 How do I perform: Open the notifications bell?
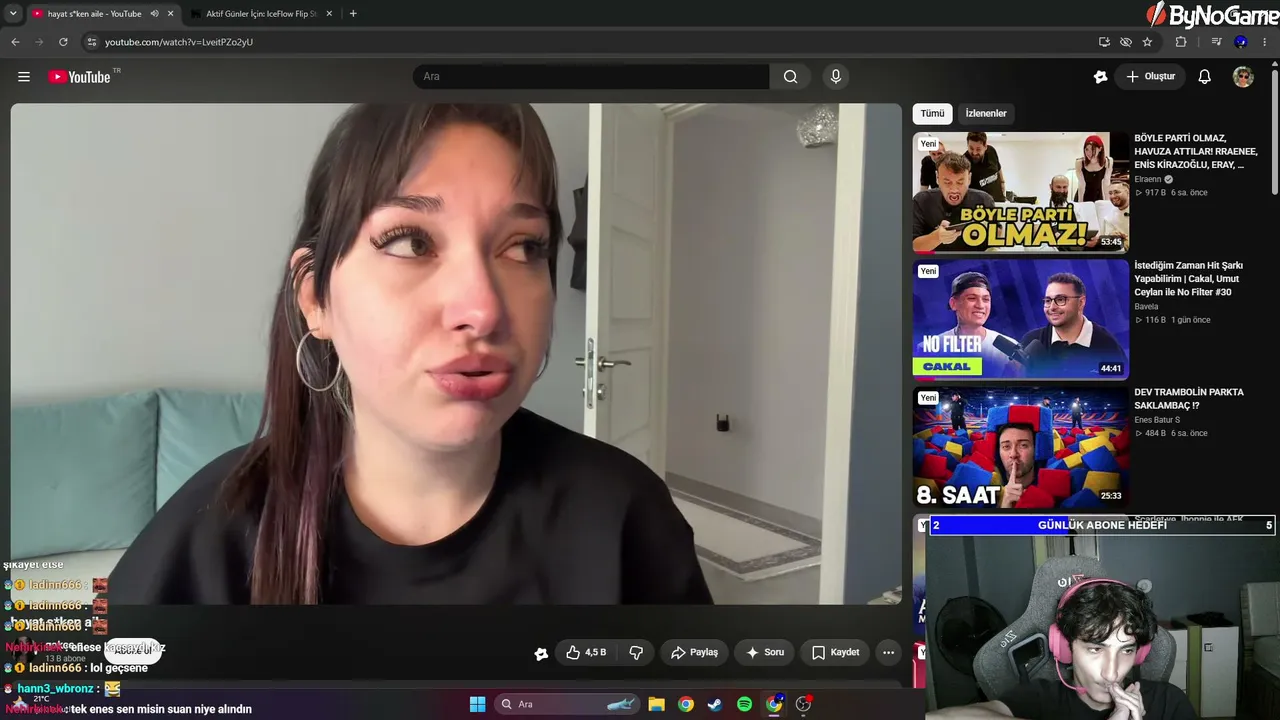point(1205,77)
